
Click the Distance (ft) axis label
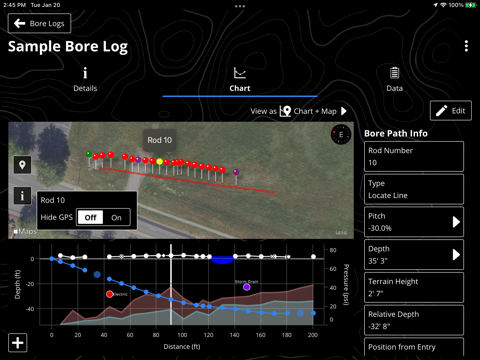pos(182,347)
